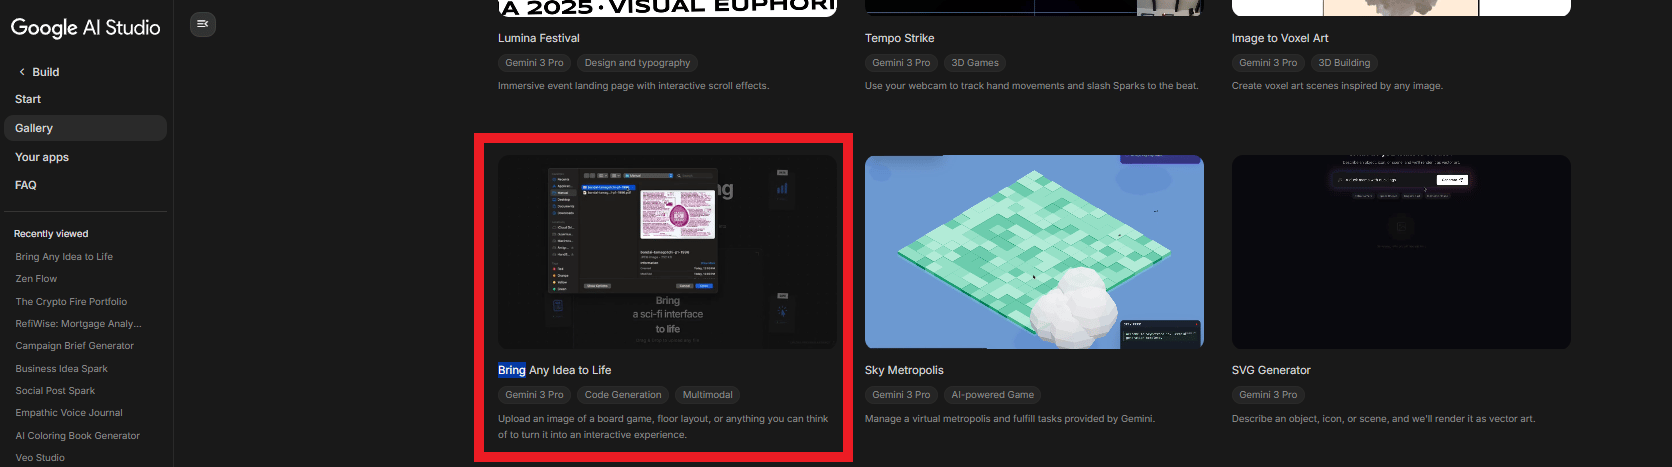This screenshot has height=467, width=1672.
Task: Select Gallery in the sidebar
Action: point(85,128)
